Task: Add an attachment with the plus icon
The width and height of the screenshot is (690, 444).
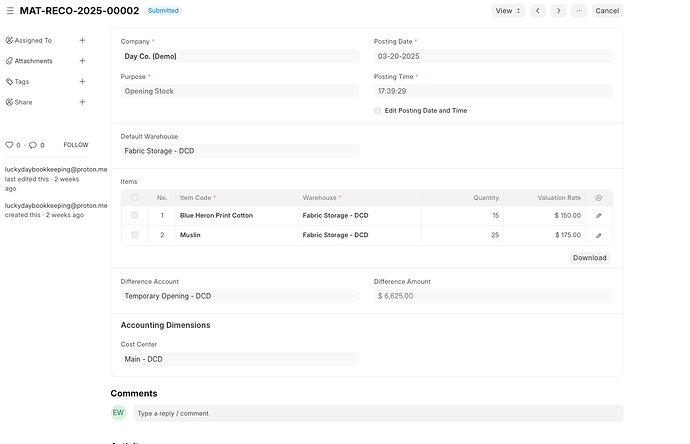Action: pos(82,61)
